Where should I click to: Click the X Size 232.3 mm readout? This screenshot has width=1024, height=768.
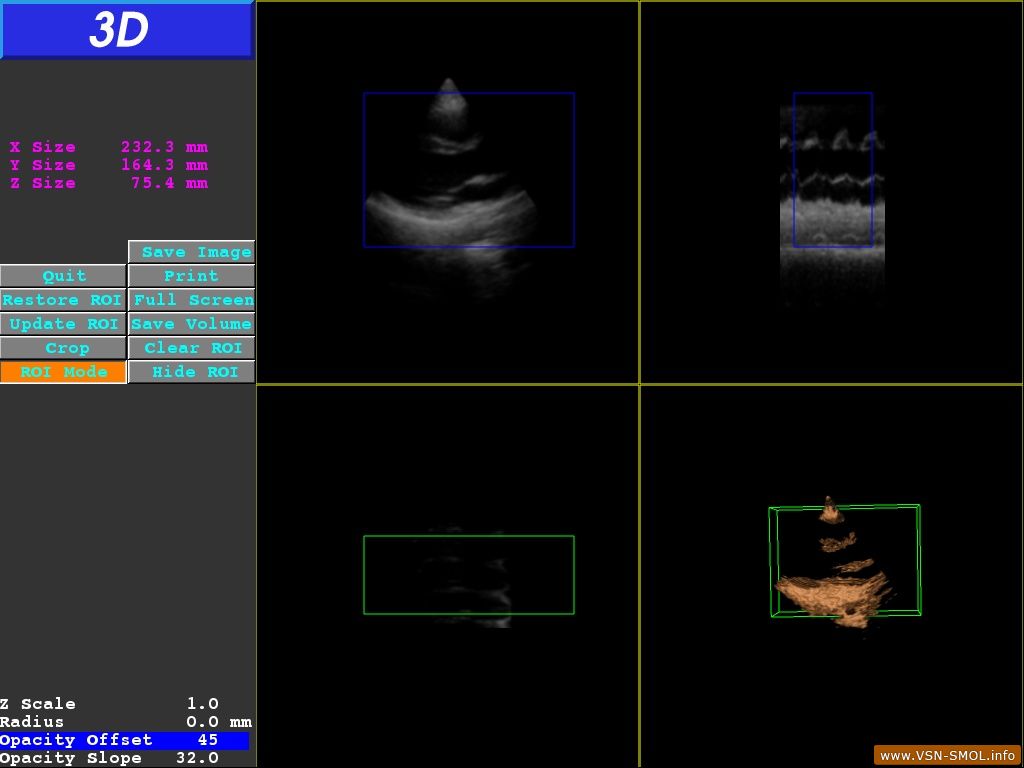click(x=109, y=147)
